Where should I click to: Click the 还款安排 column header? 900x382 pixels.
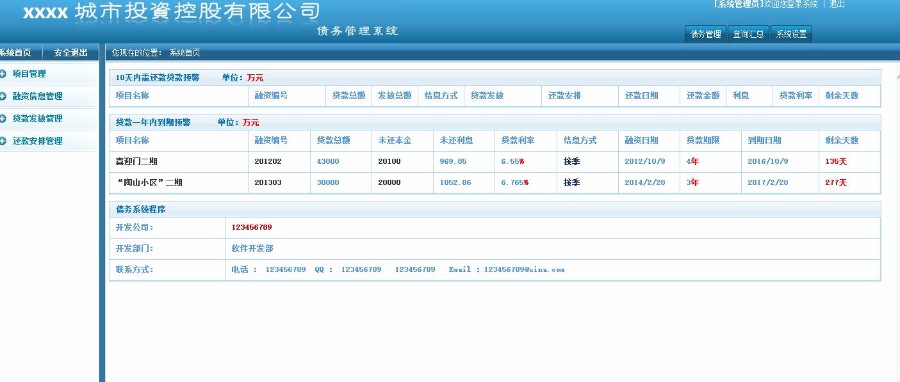(x=564, y=96)
